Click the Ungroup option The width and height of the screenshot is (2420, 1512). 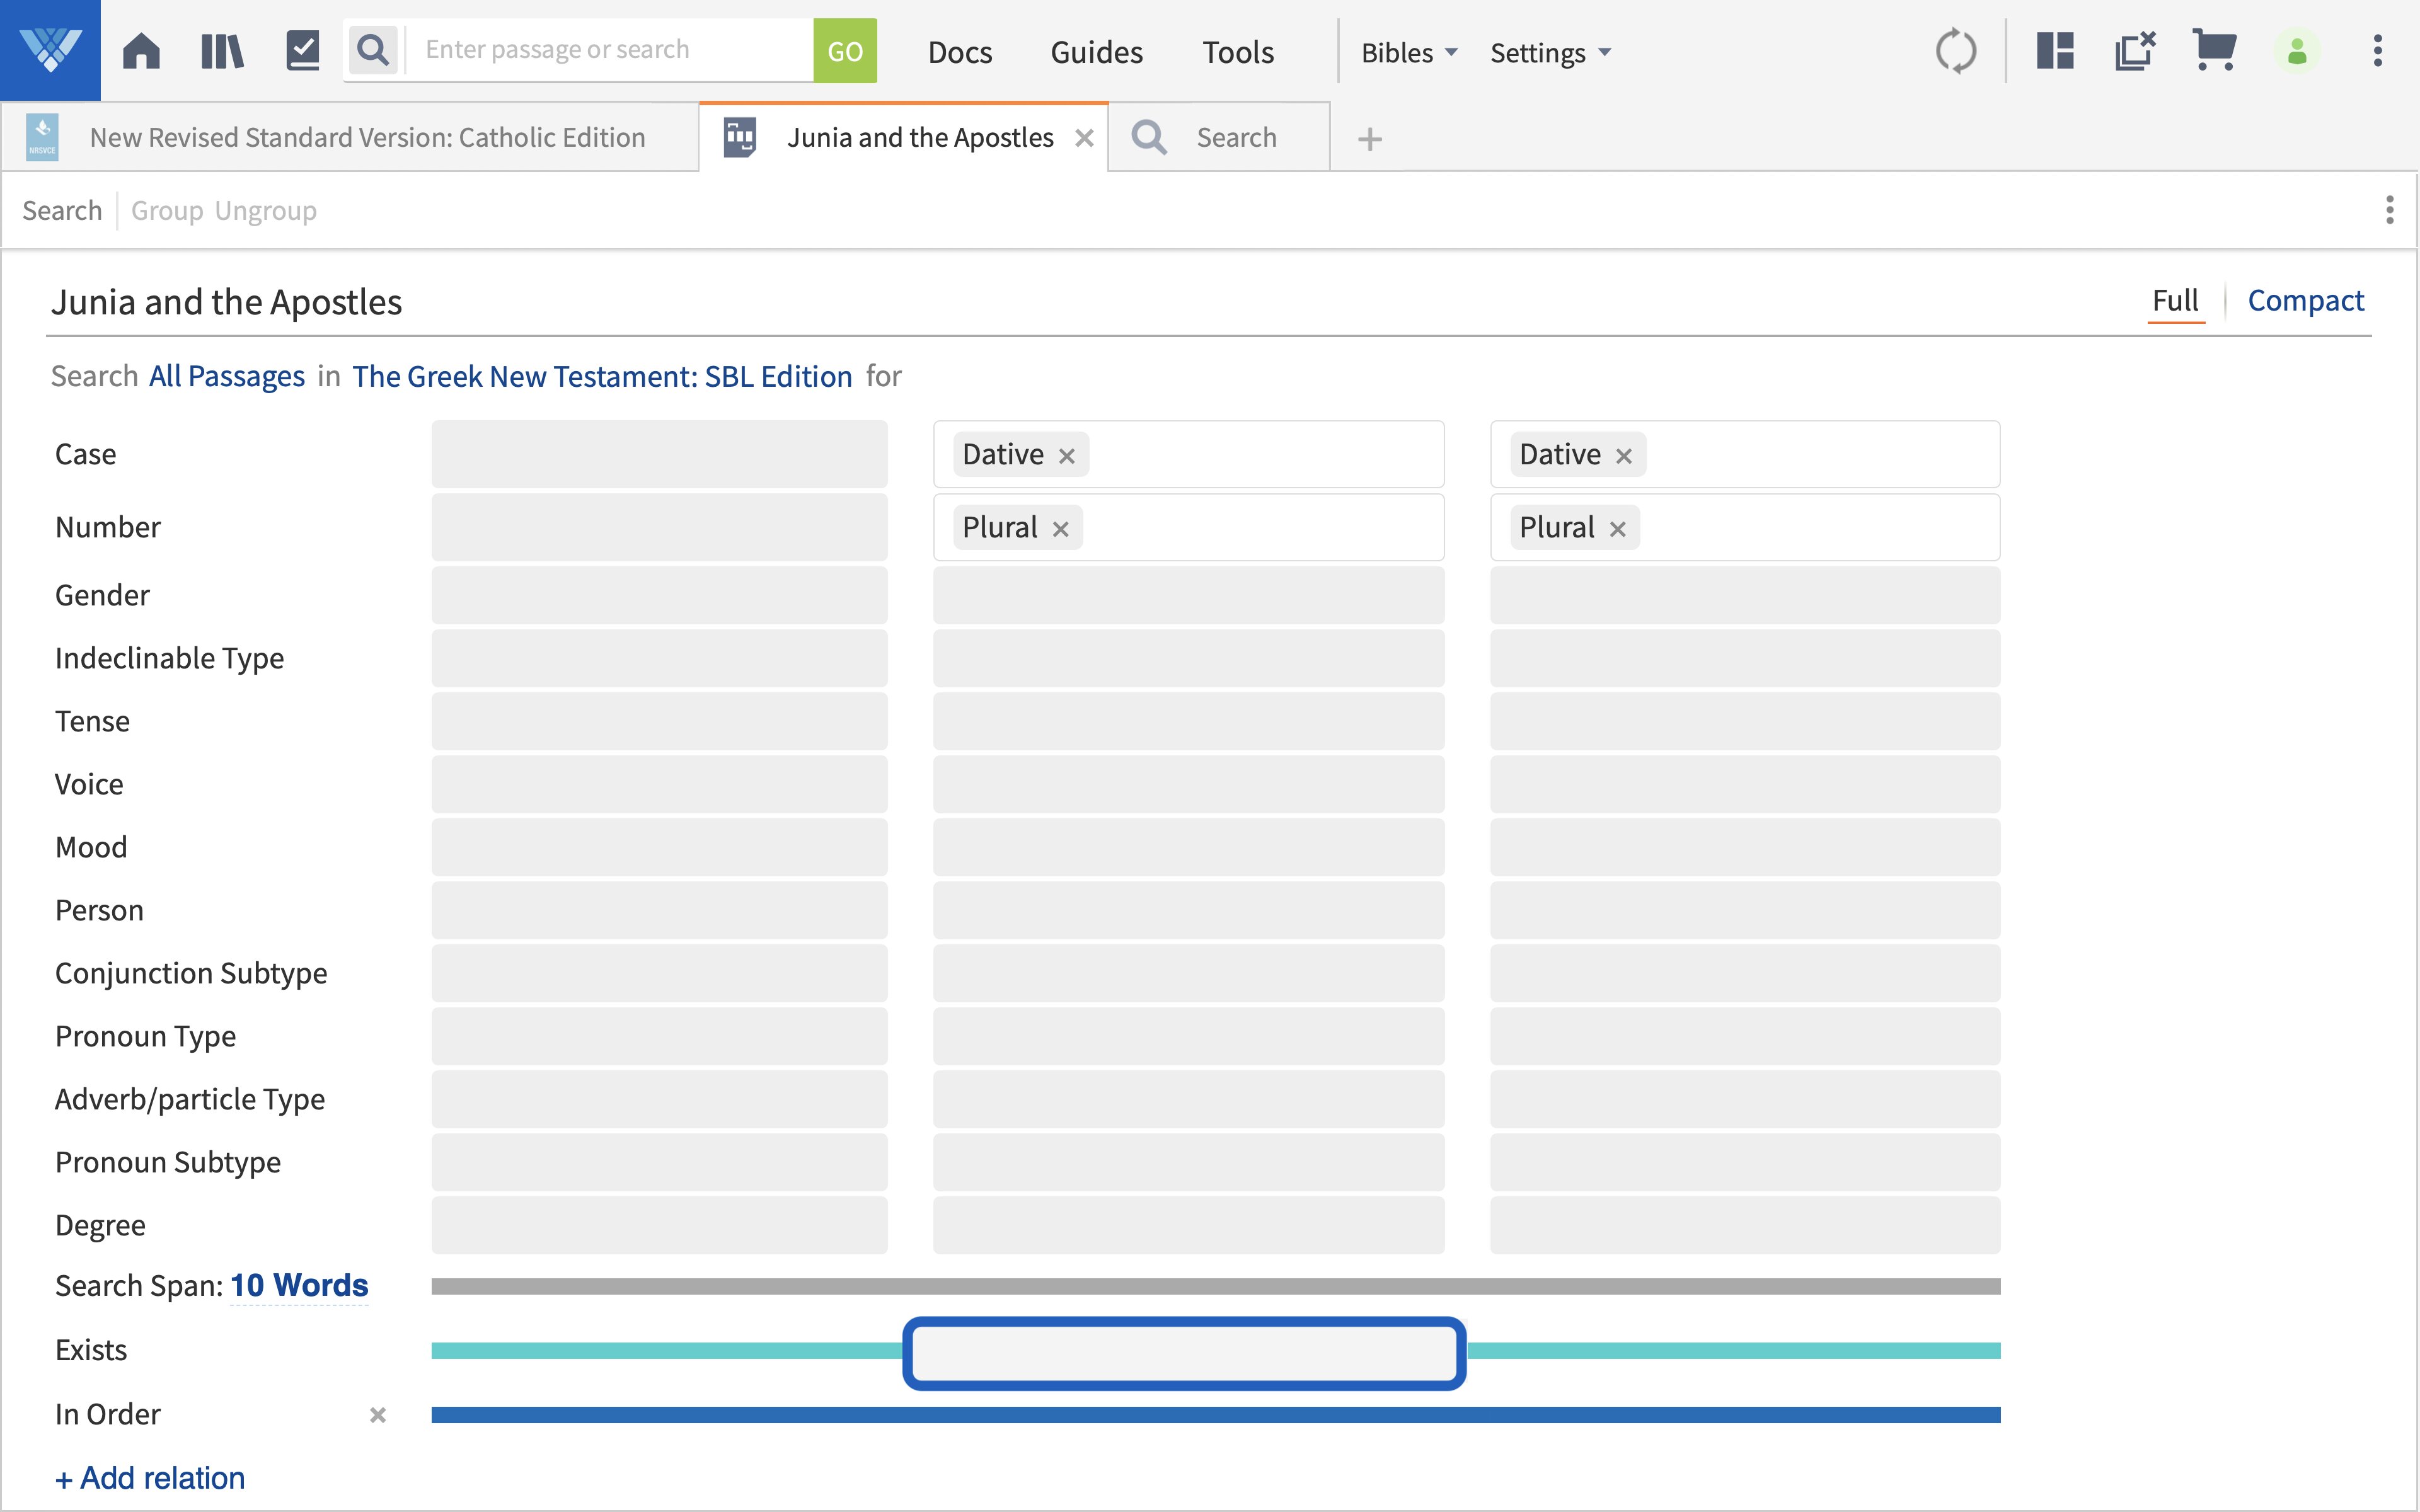tap(266, 210)
